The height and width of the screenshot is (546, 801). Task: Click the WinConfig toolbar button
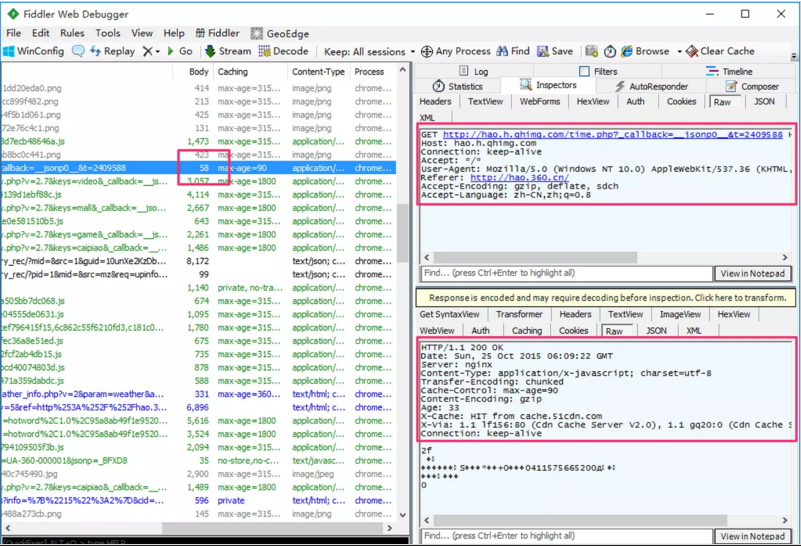click(x=34, y=51)
